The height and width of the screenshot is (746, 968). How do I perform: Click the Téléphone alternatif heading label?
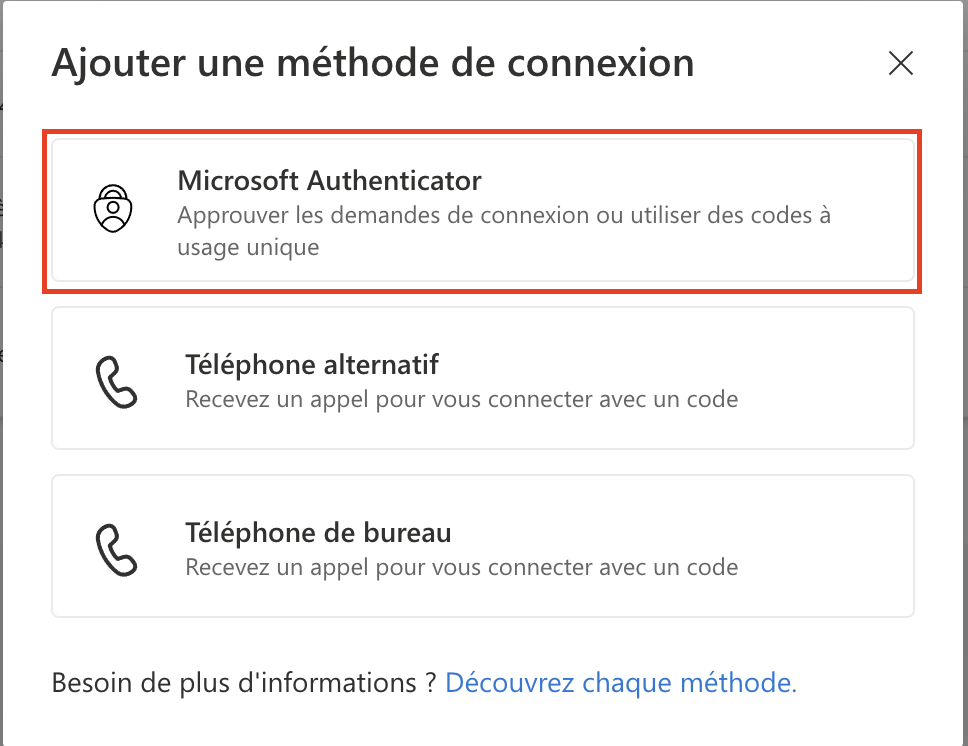coord(312,364)
